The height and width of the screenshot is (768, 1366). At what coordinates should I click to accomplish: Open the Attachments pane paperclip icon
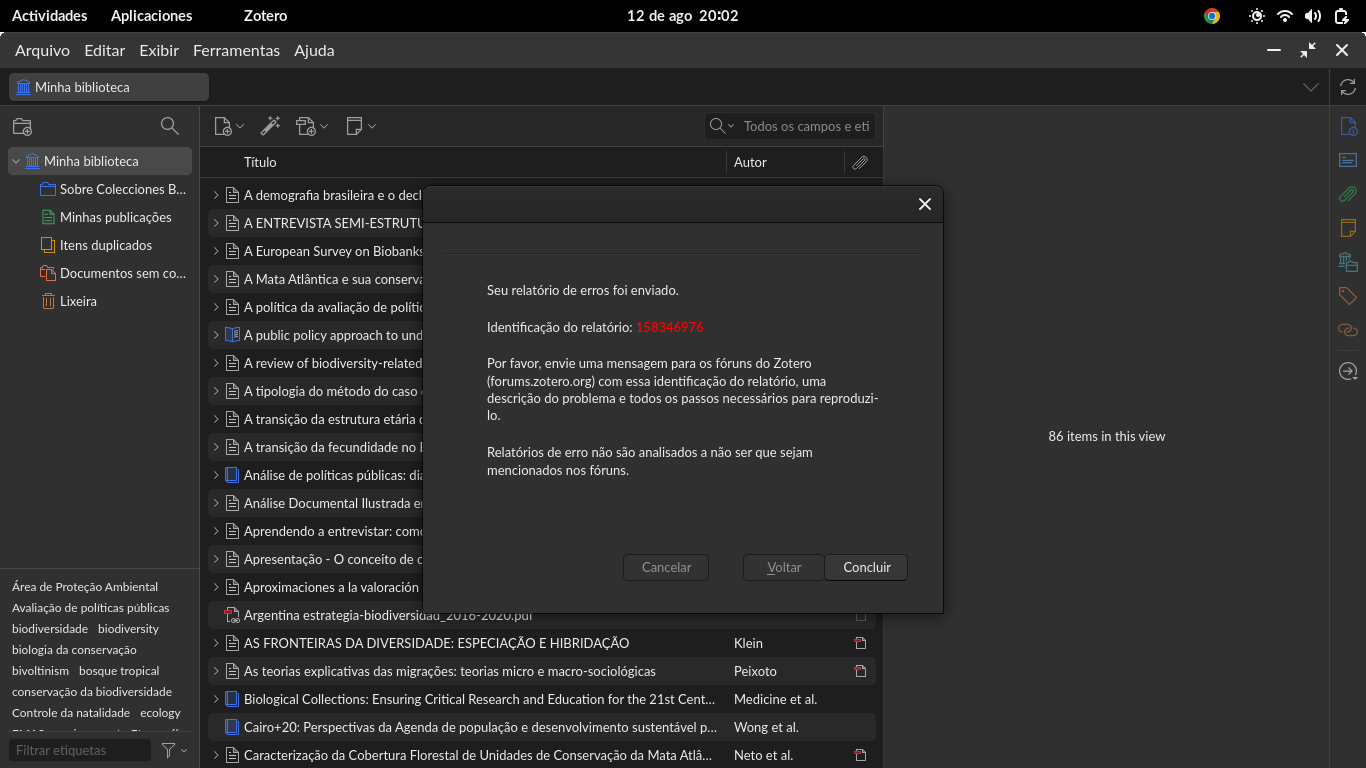(x=1348, y=194)
